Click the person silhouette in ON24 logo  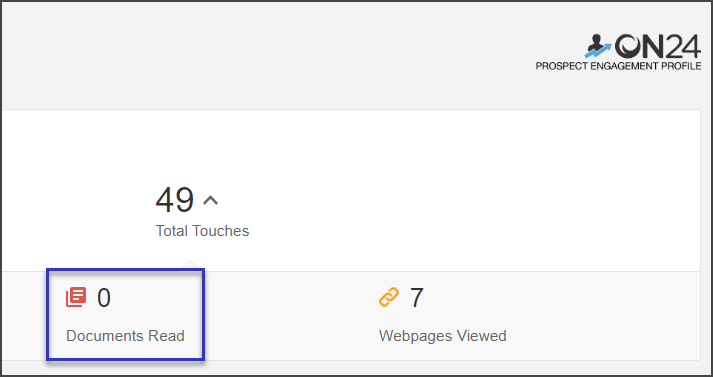(x=593, y=42)
